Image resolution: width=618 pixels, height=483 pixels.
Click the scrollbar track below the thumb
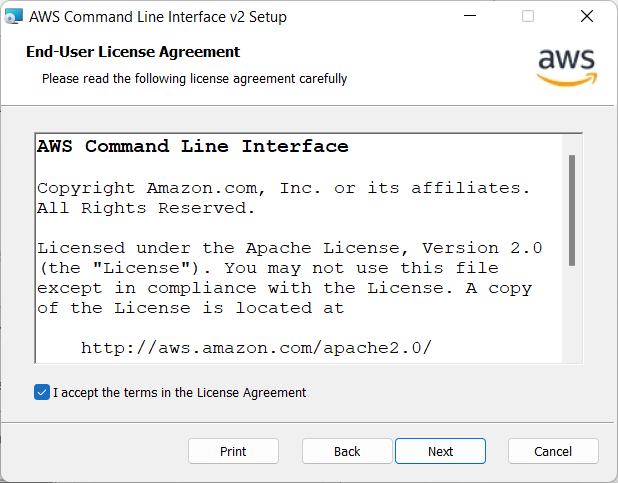click(572, 320)
